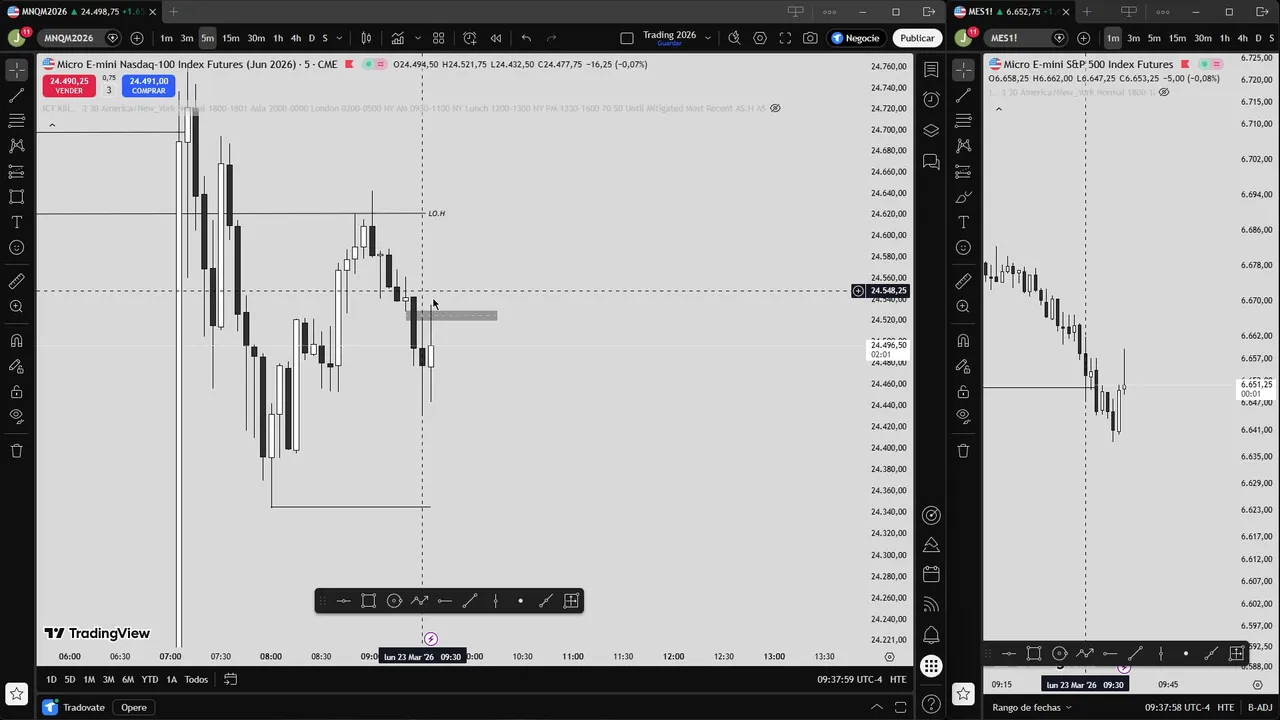1280x720 pixels.
Task: Click the zoom in tool in the left chart toolbar
Action: click(16, 307)
